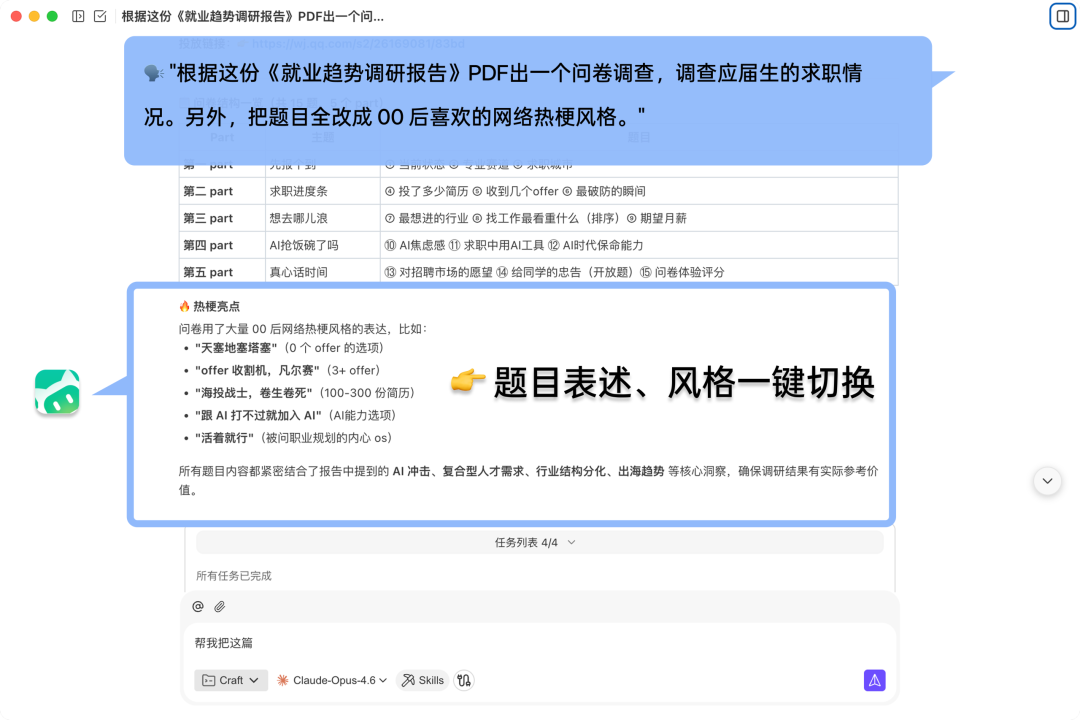1080x720 pixels.
Task: Click the 天塞地塞塔塞 bullet item
Action: (289, 348)
